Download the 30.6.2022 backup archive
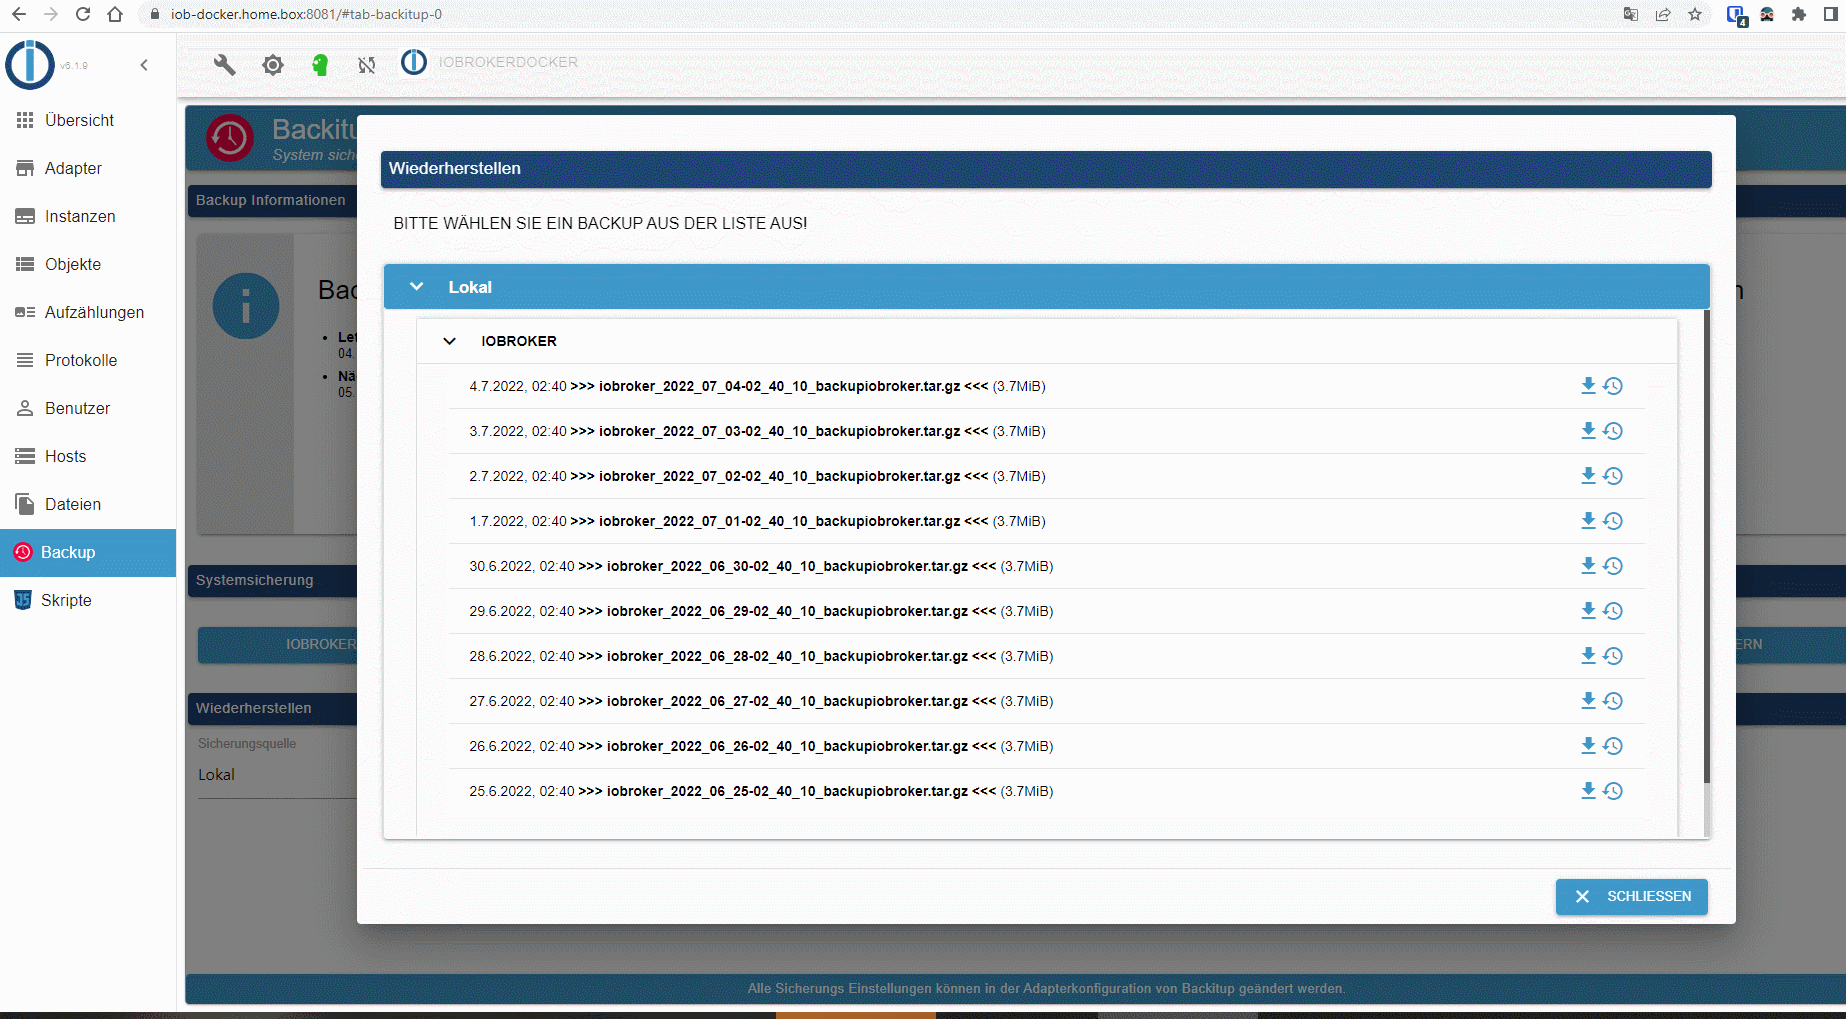 point(1588,565)
